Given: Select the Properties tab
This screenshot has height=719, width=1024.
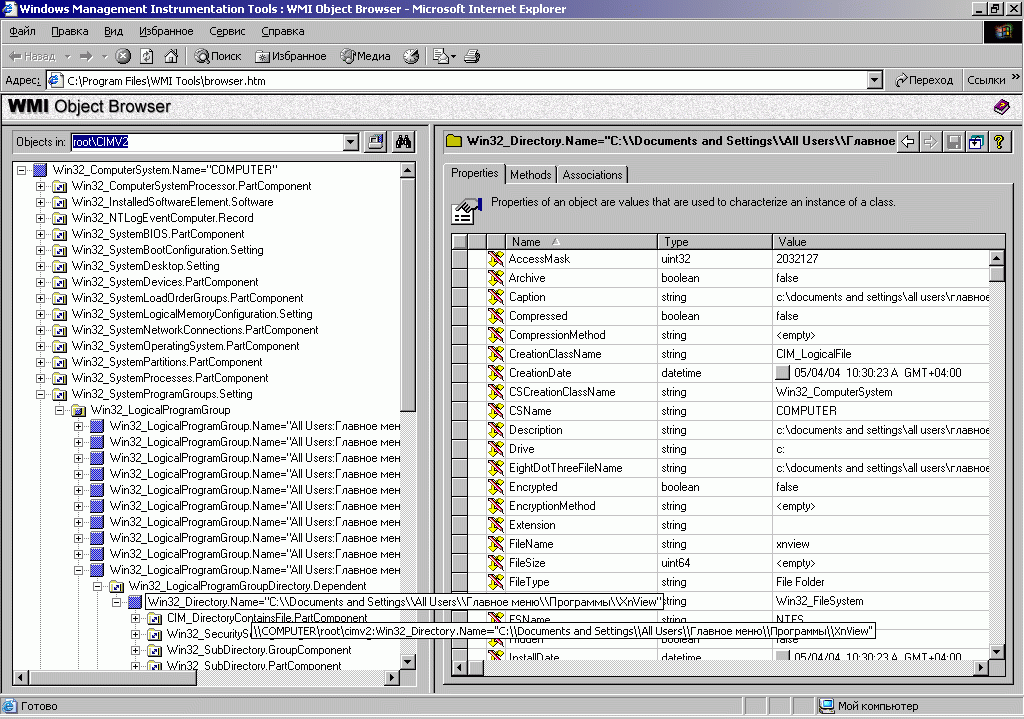Looking at the screenshot, I should tap(475, 173).
